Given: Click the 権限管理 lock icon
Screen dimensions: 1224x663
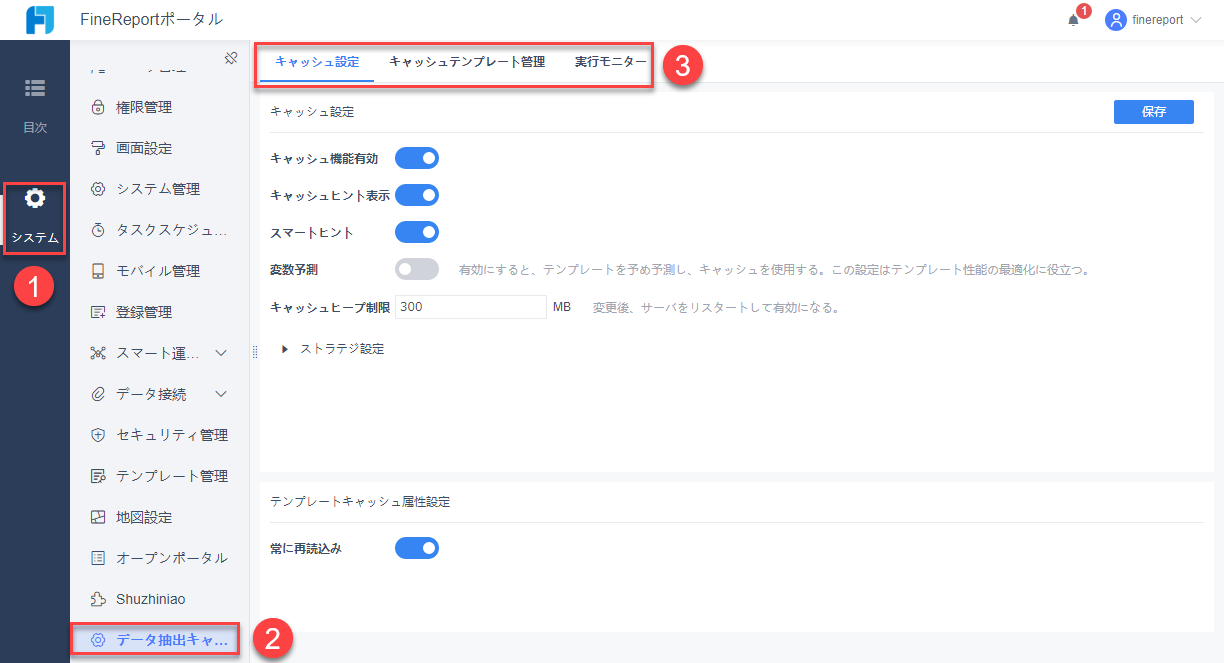Looking at the screenshot, I should tap(98, 107).
